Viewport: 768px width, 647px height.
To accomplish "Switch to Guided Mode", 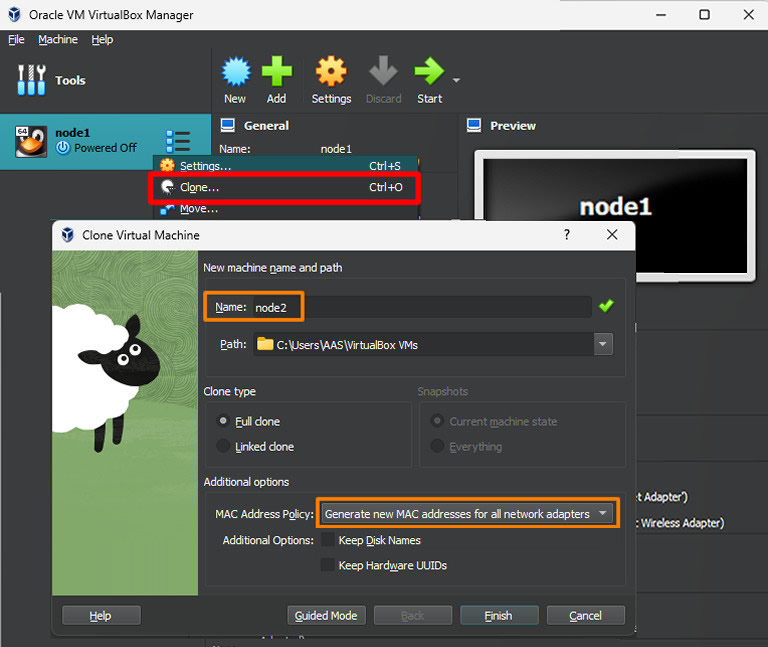I will coord(326,615).
